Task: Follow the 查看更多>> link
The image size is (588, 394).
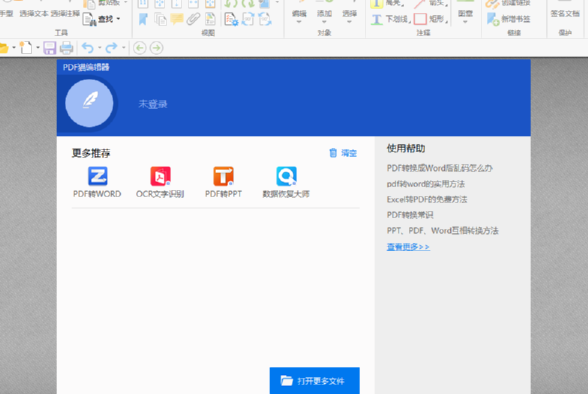Action: [x=408, y=247]
